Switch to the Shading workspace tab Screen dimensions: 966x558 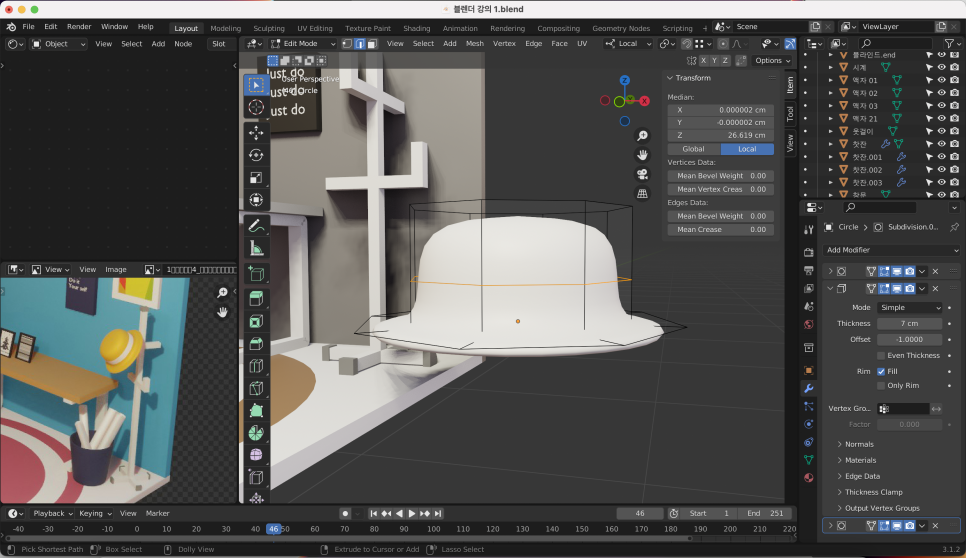(x=416, y=28)
